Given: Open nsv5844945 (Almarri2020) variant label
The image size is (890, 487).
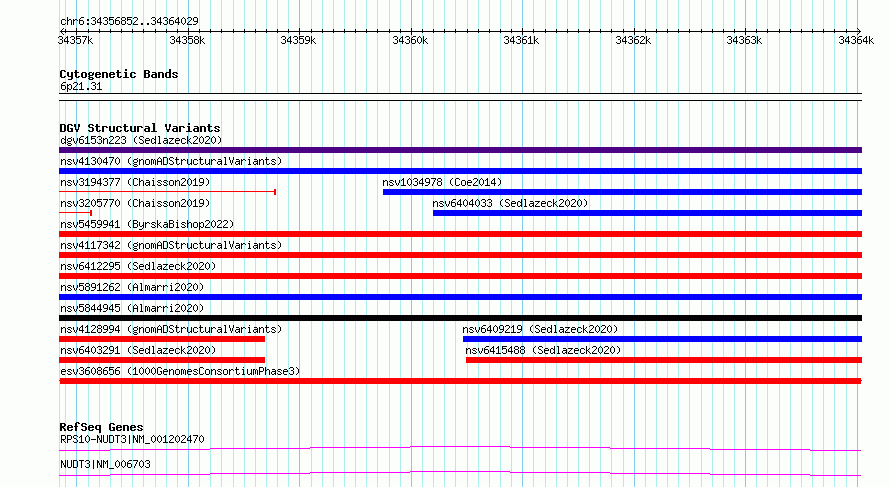Looking at the screenshot, I should coord(132,308).
